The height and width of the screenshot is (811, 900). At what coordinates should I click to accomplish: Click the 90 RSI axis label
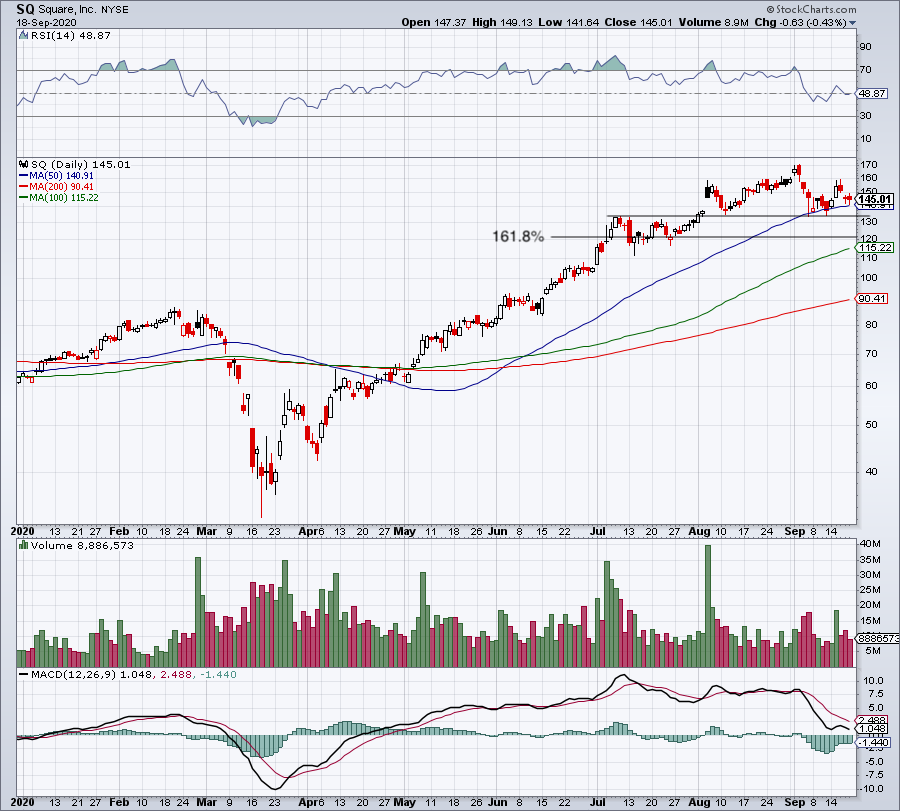point(865,47)
